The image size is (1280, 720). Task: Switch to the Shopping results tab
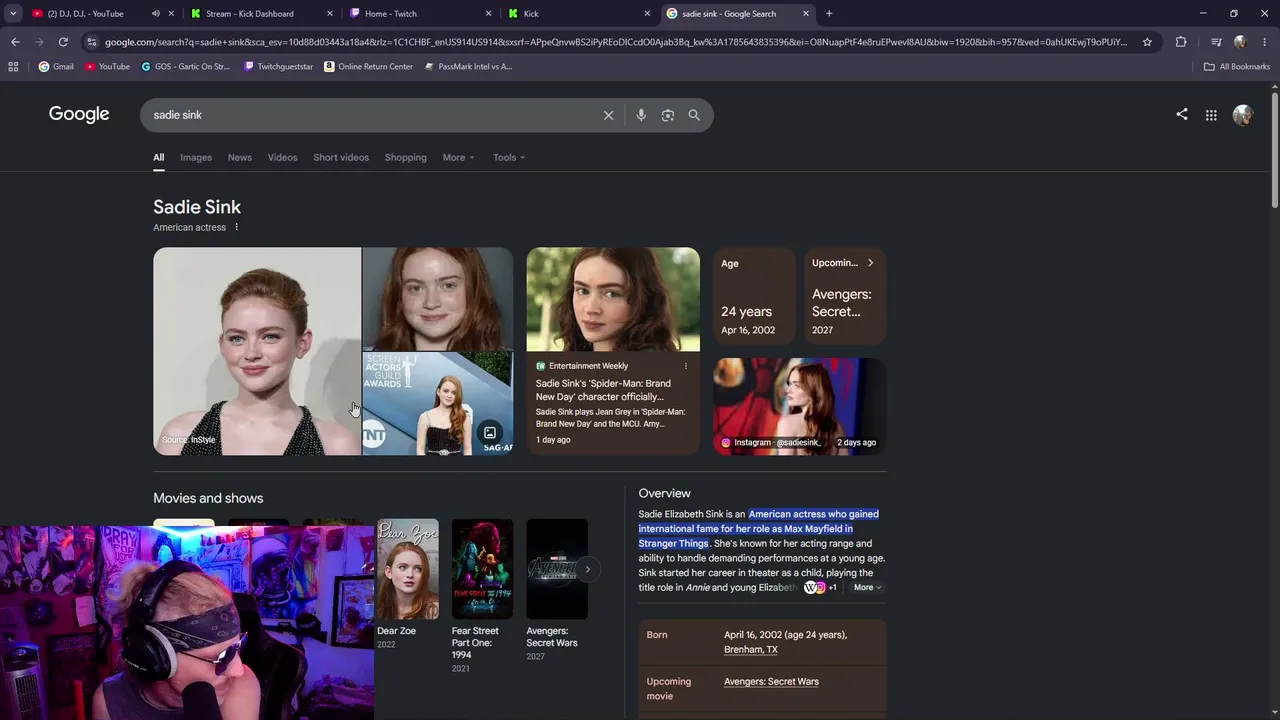[x=406, y=157]
